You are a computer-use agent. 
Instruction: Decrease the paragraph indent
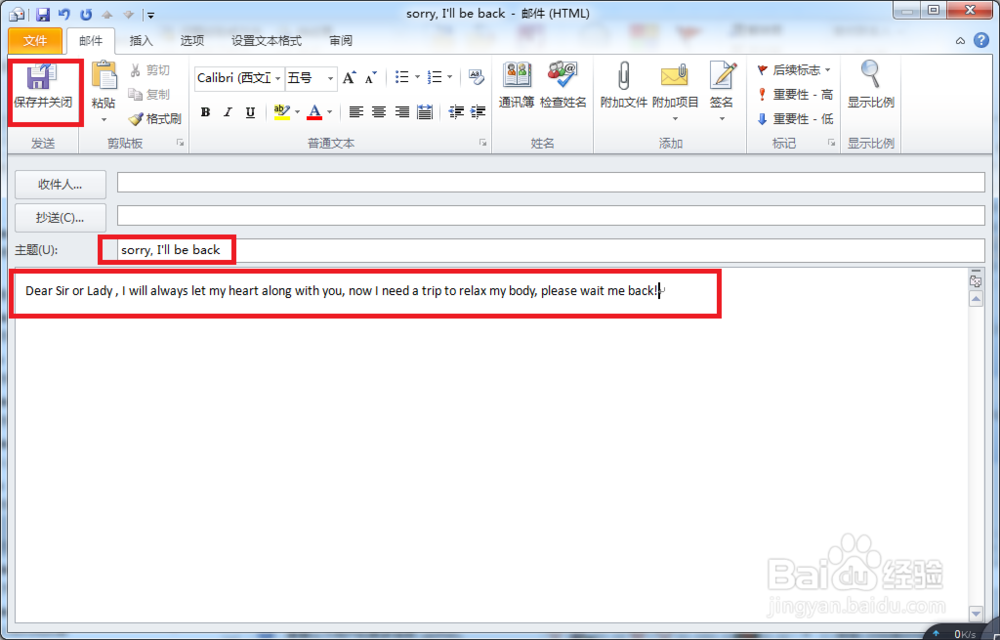455,112
